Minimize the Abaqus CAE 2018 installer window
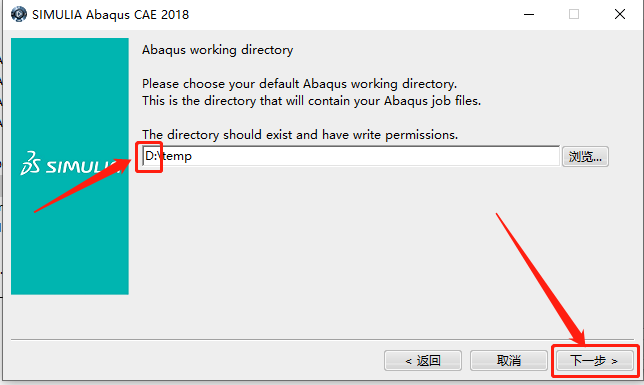 coord(529,14)
